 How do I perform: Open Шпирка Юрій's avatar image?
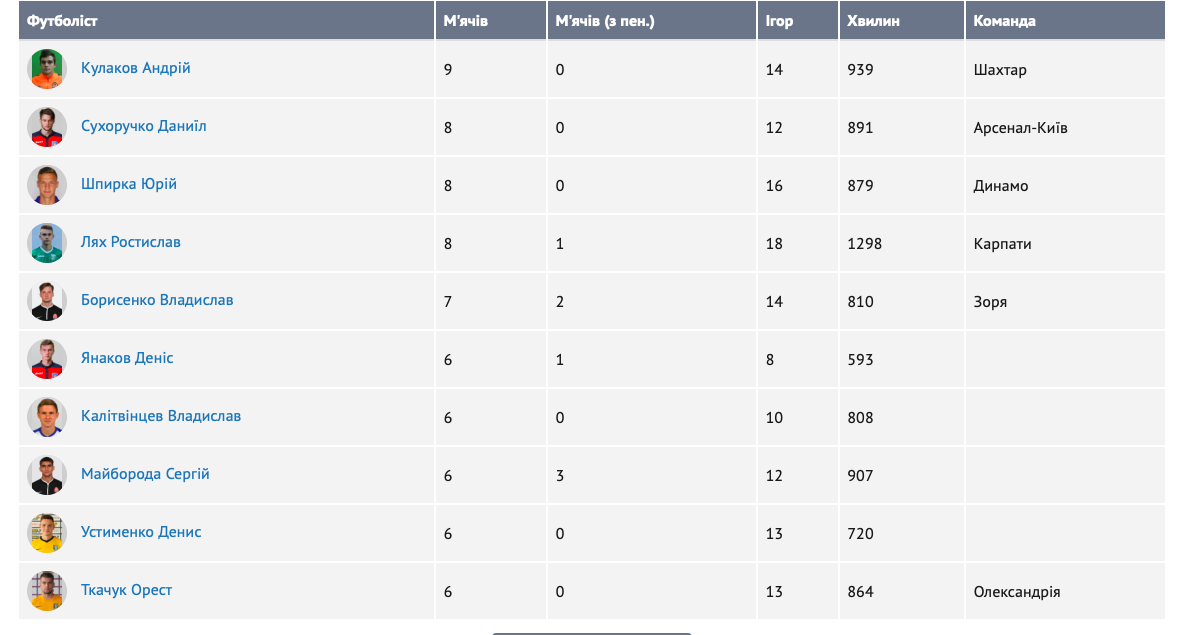coord(47,185)
